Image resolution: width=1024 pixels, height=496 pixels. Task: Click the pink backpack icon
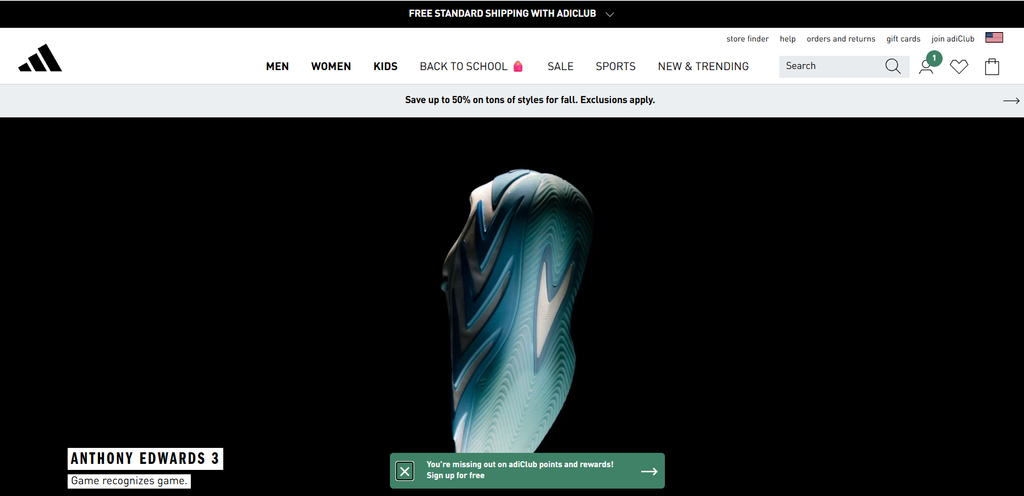point(518,66)
